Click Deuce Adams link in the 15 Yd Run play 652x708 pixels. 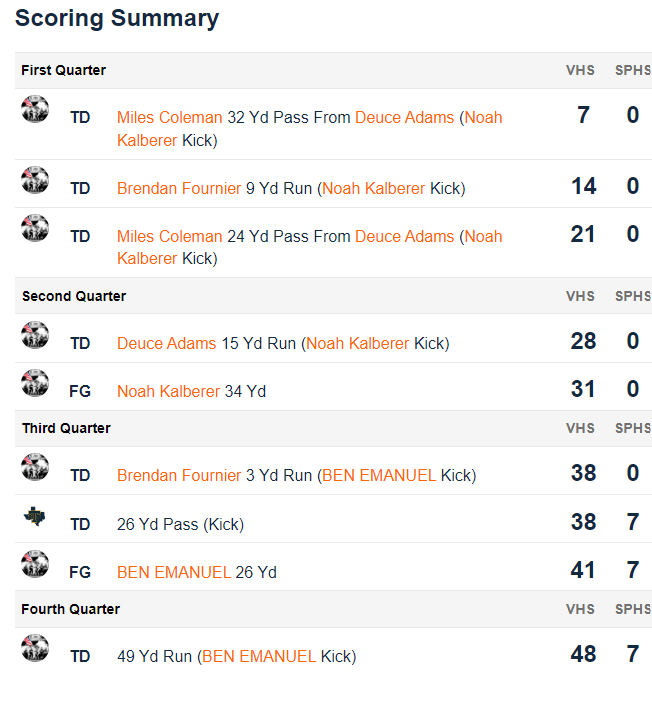166,343
